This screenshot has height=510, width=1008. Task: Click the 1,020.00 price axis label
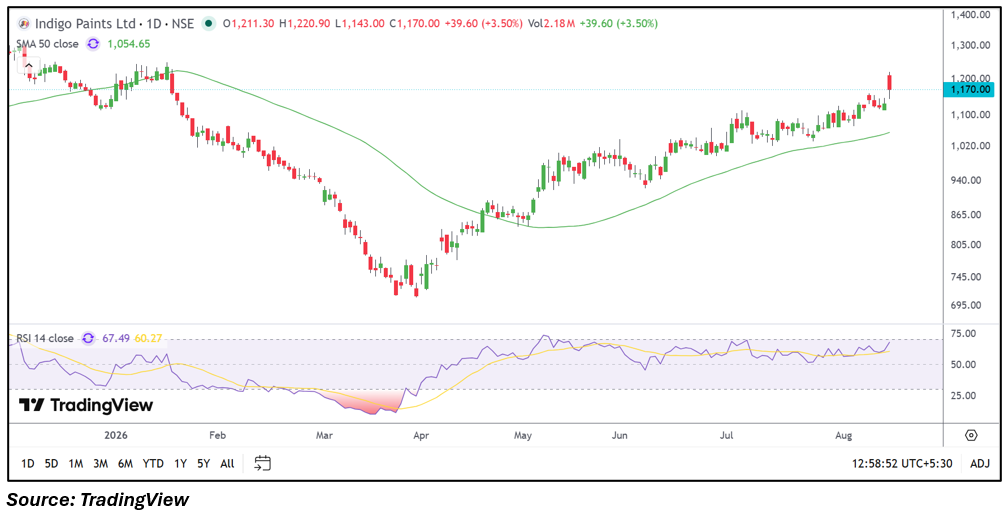coord(969,146)
